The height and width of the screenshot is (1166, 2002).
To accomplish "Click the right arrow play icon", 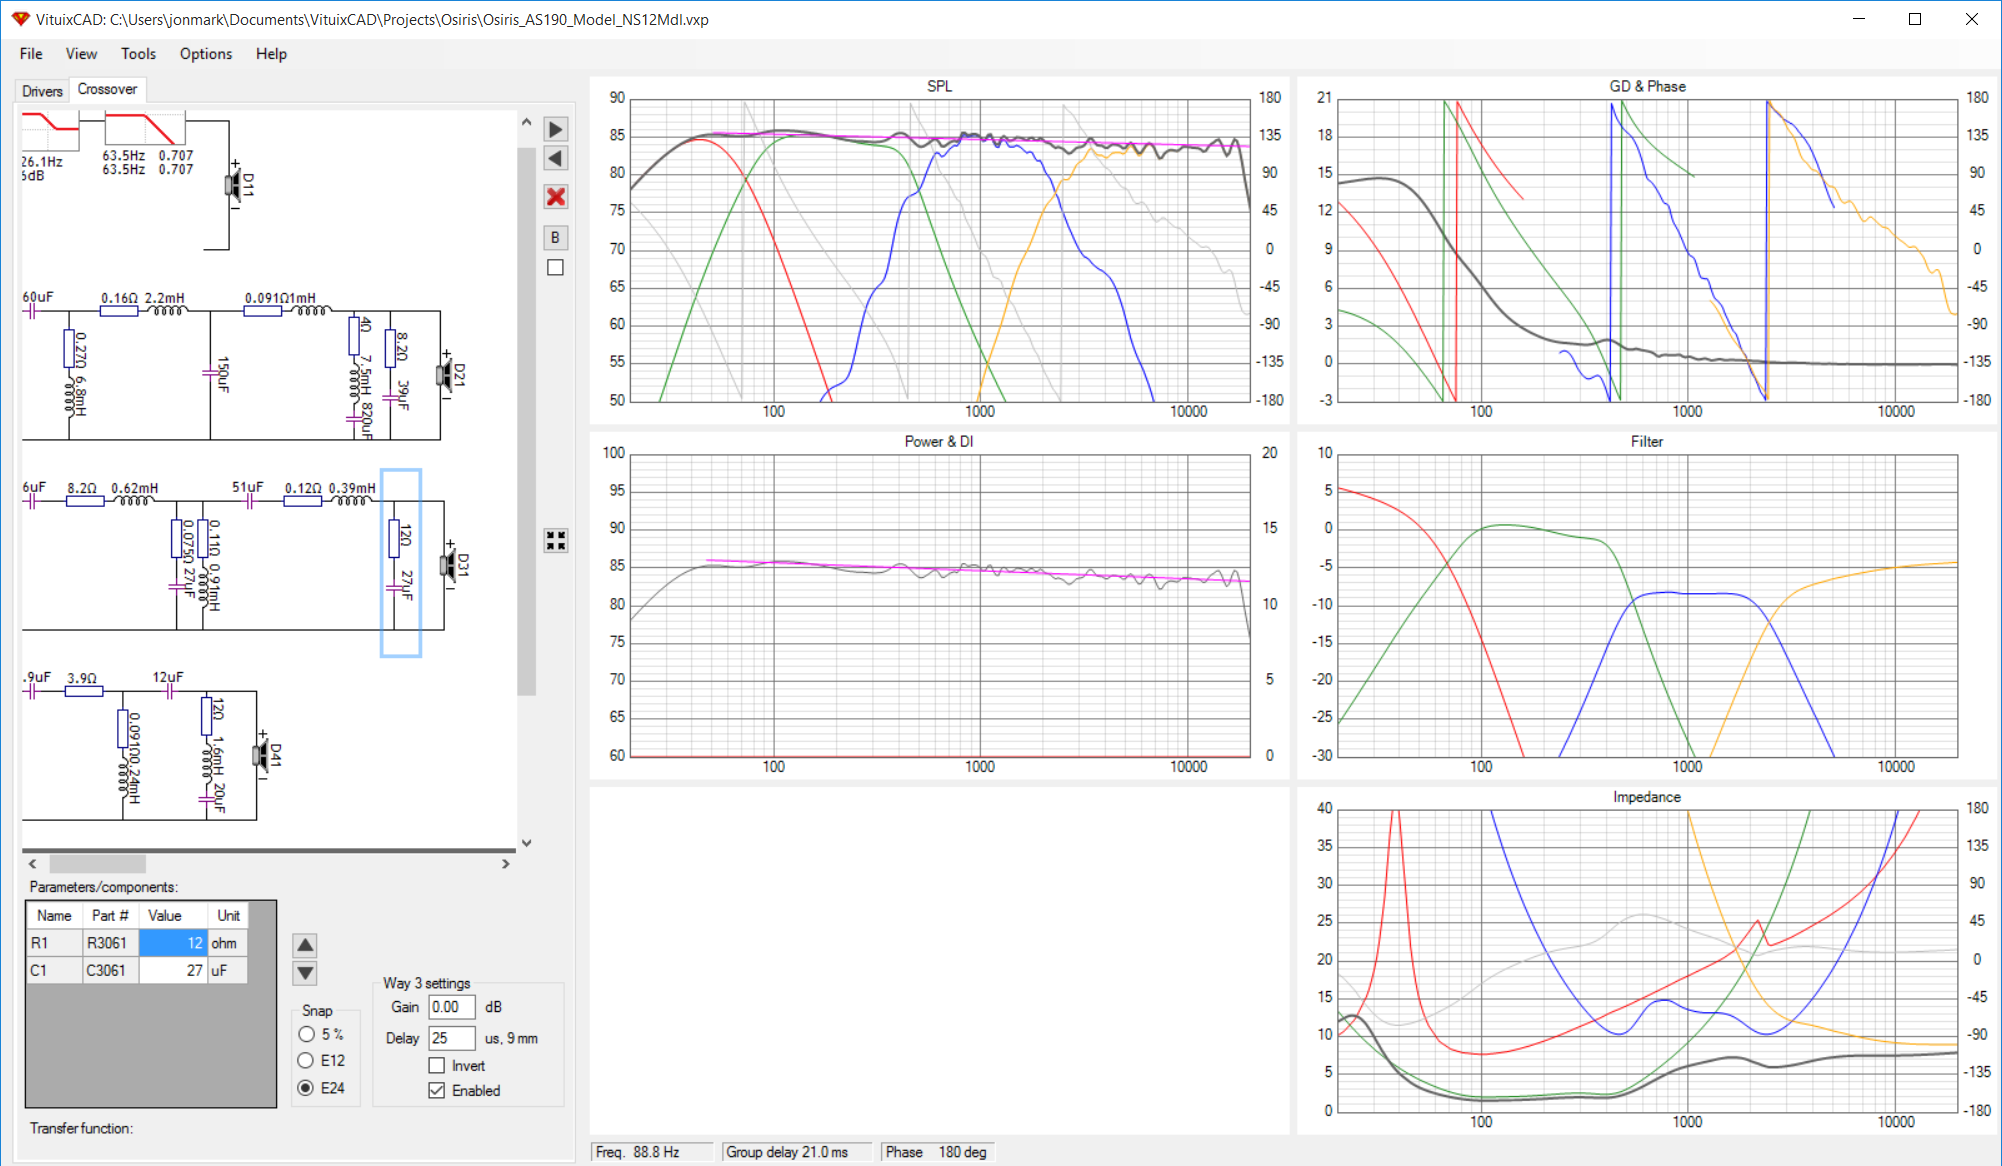I will click(x=556, y=130).
